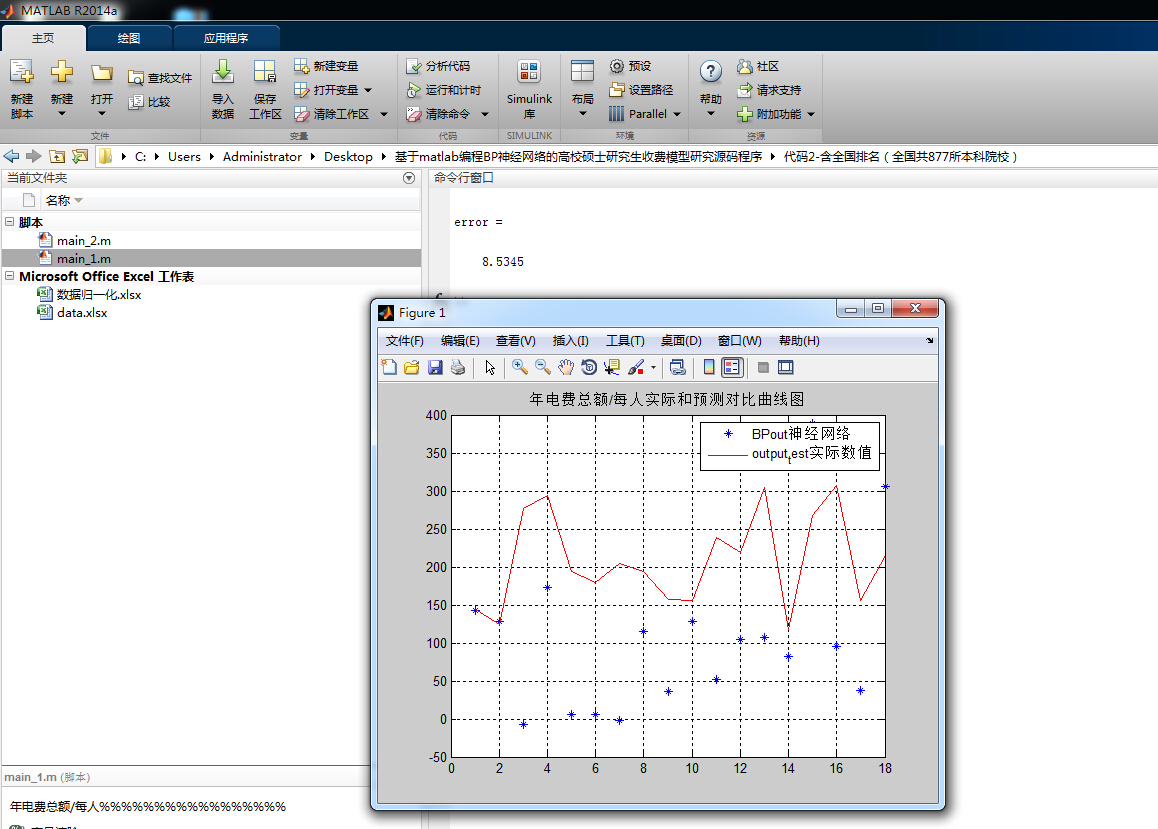Click the Show Plot Tools icon
Viewport: 1158px width, 829px height.
pyautogui.click(x=786, y=367)
